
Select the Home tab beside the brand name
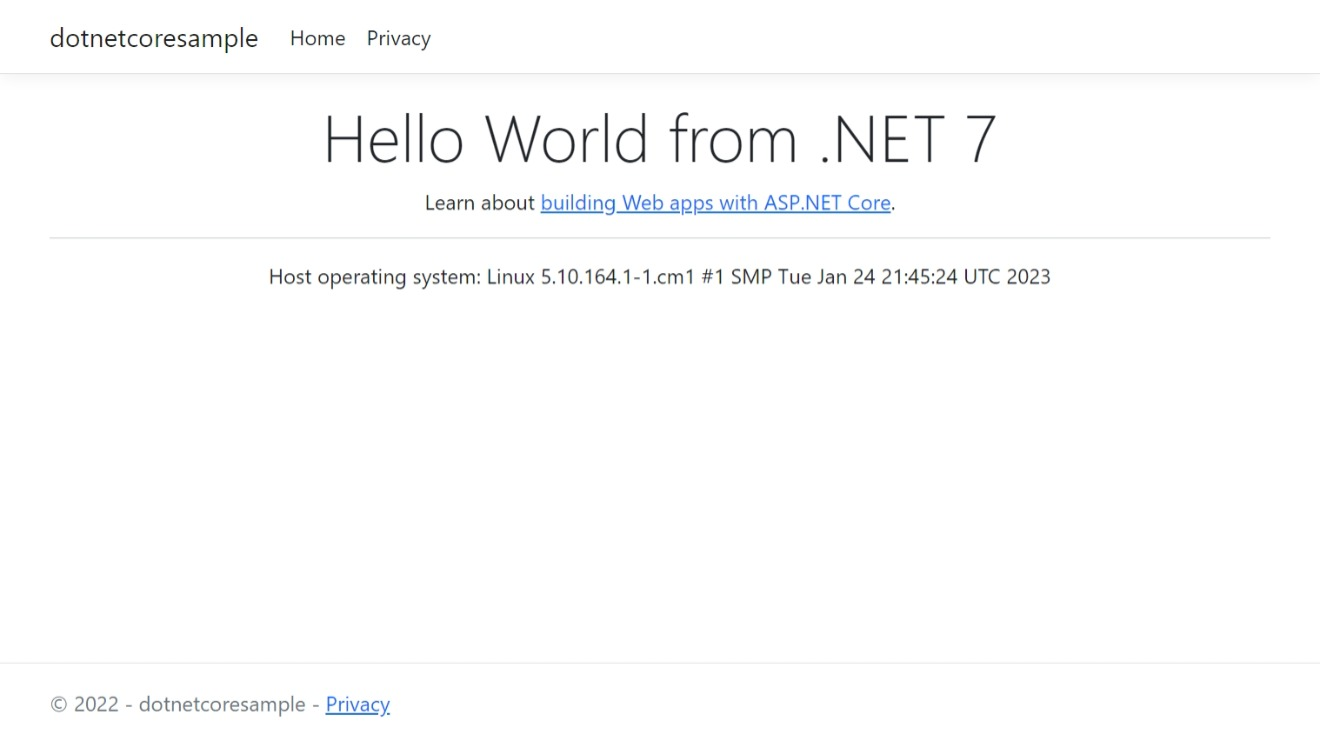point(317,38)
